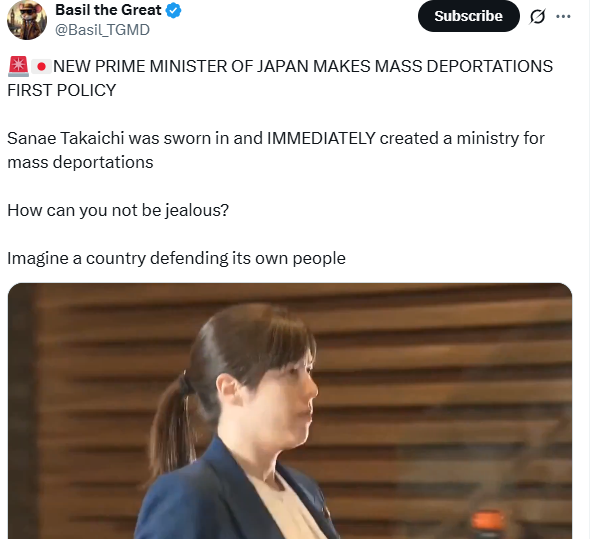593x540 pixels.
Task: Play the video showing the woman in a blazer
Action: [290, 411]
